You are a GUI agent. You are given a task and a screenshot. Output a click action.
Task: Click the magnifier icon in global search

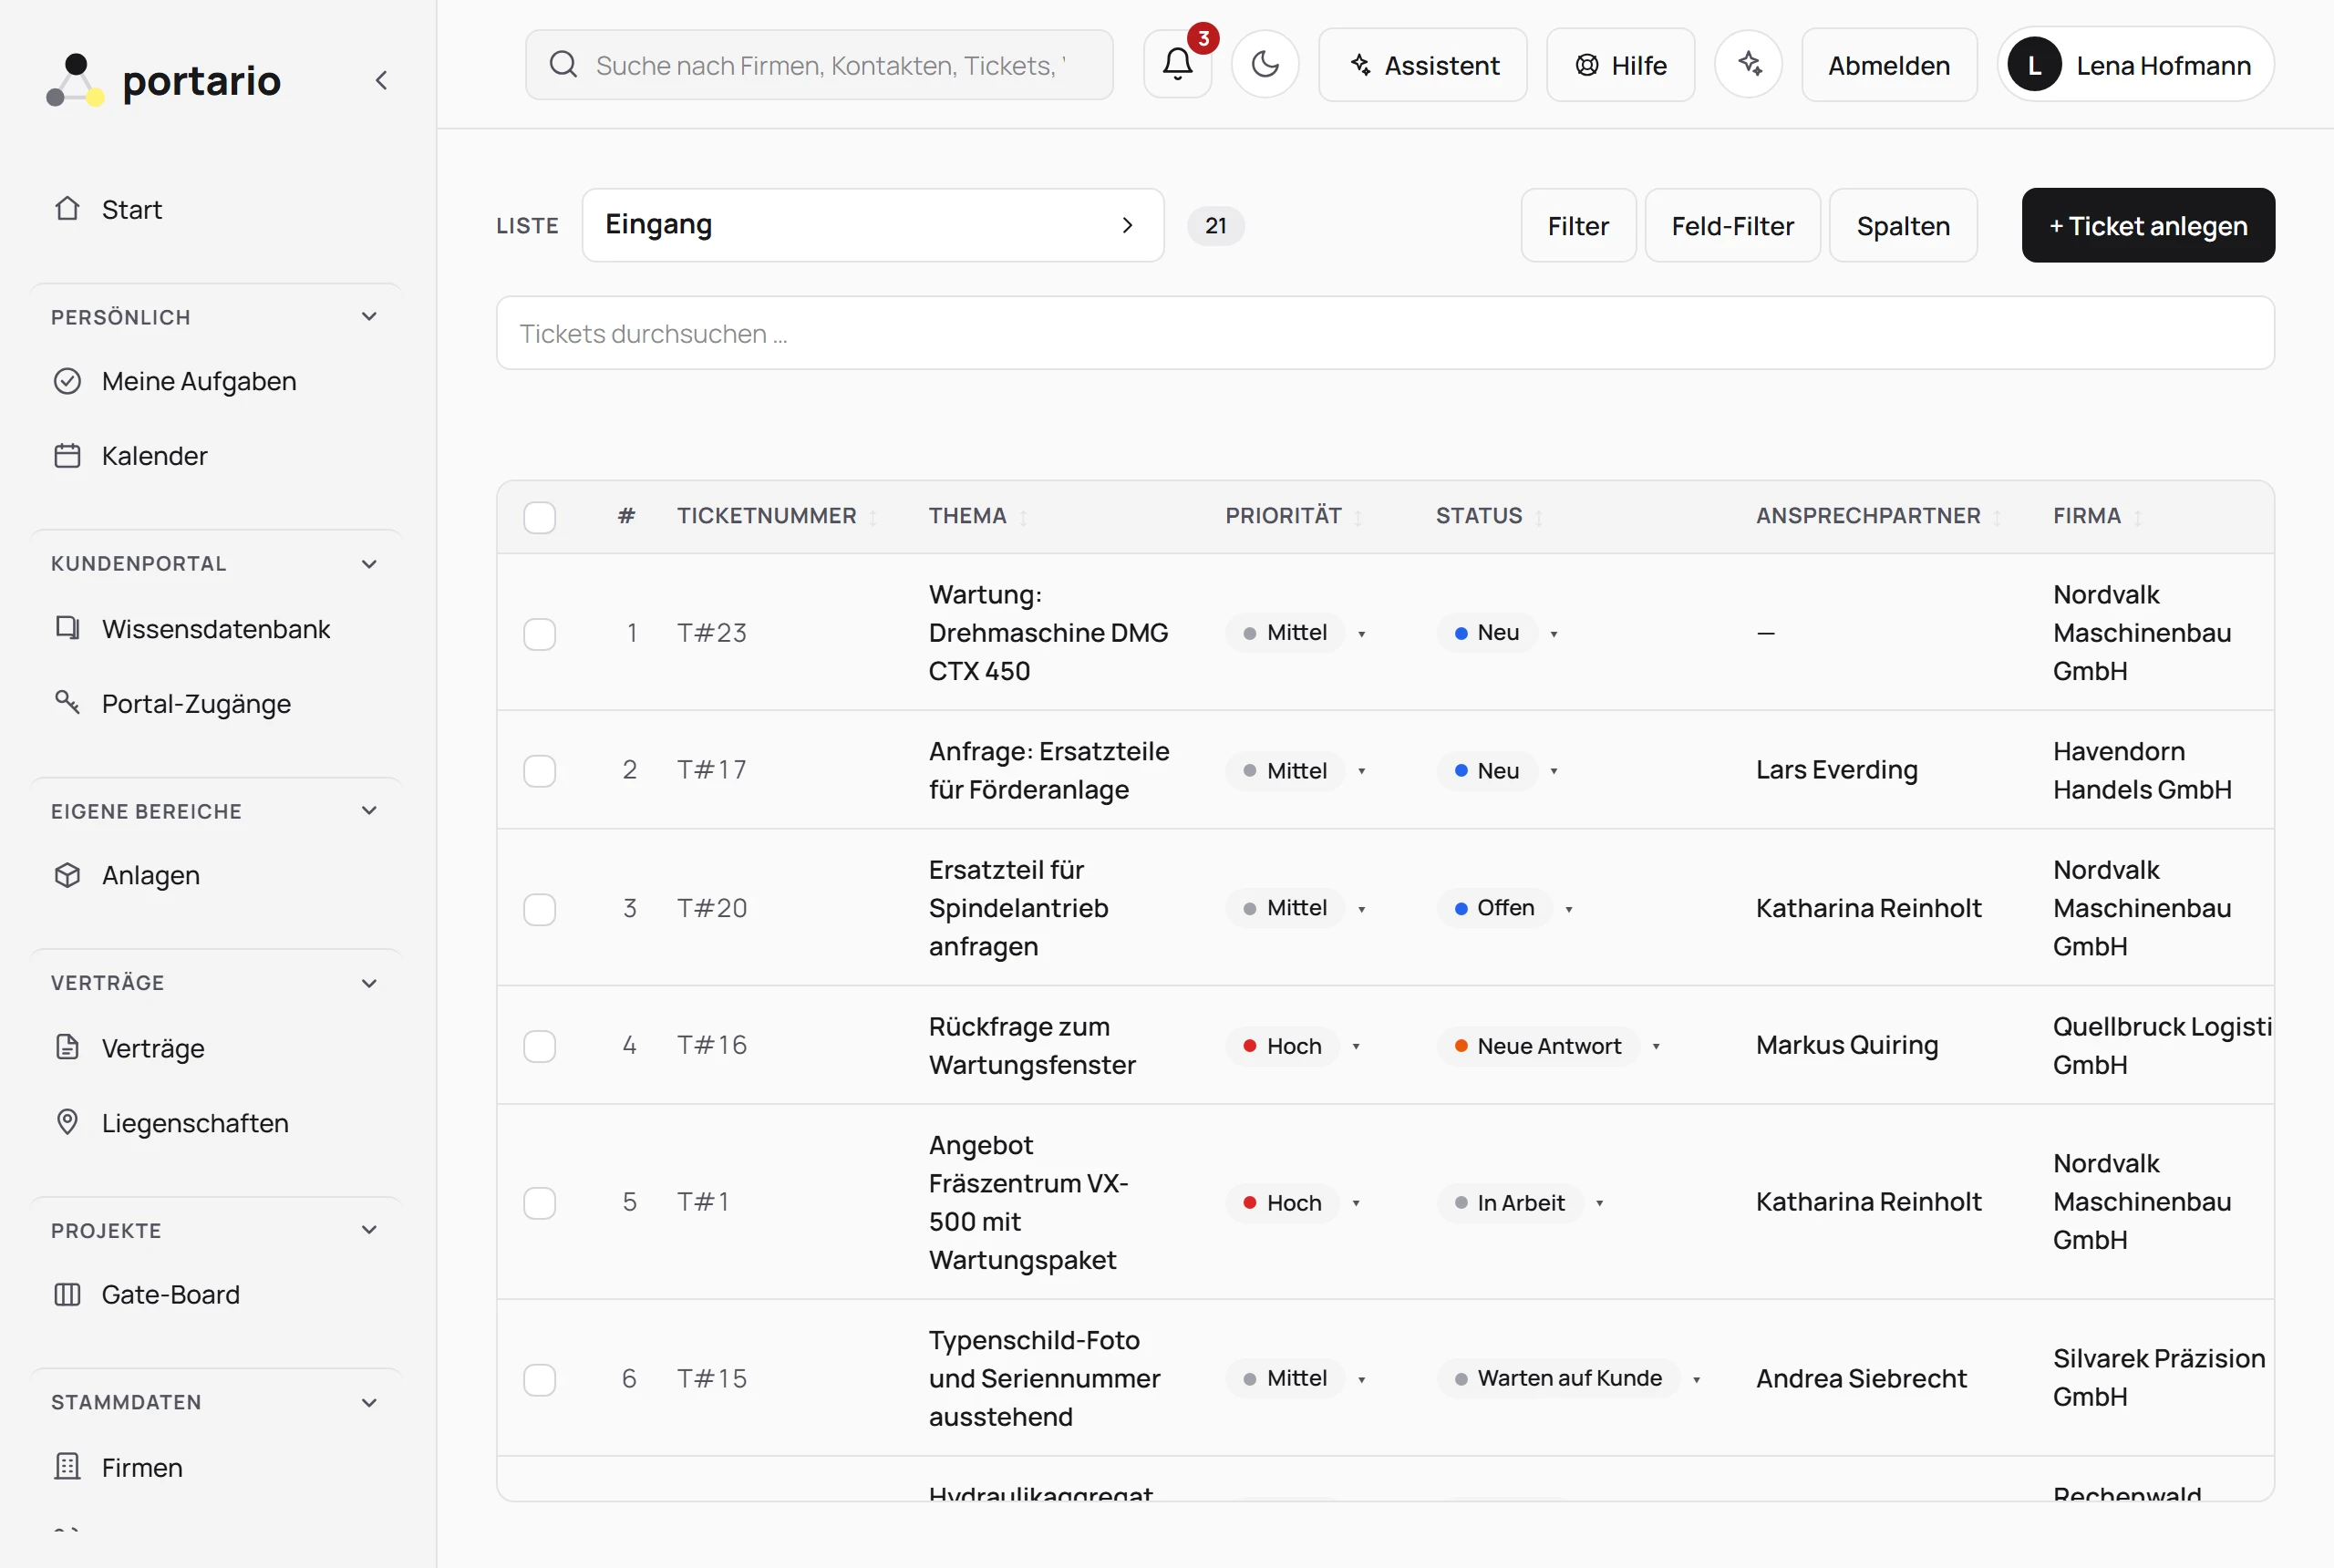[564, 65]
